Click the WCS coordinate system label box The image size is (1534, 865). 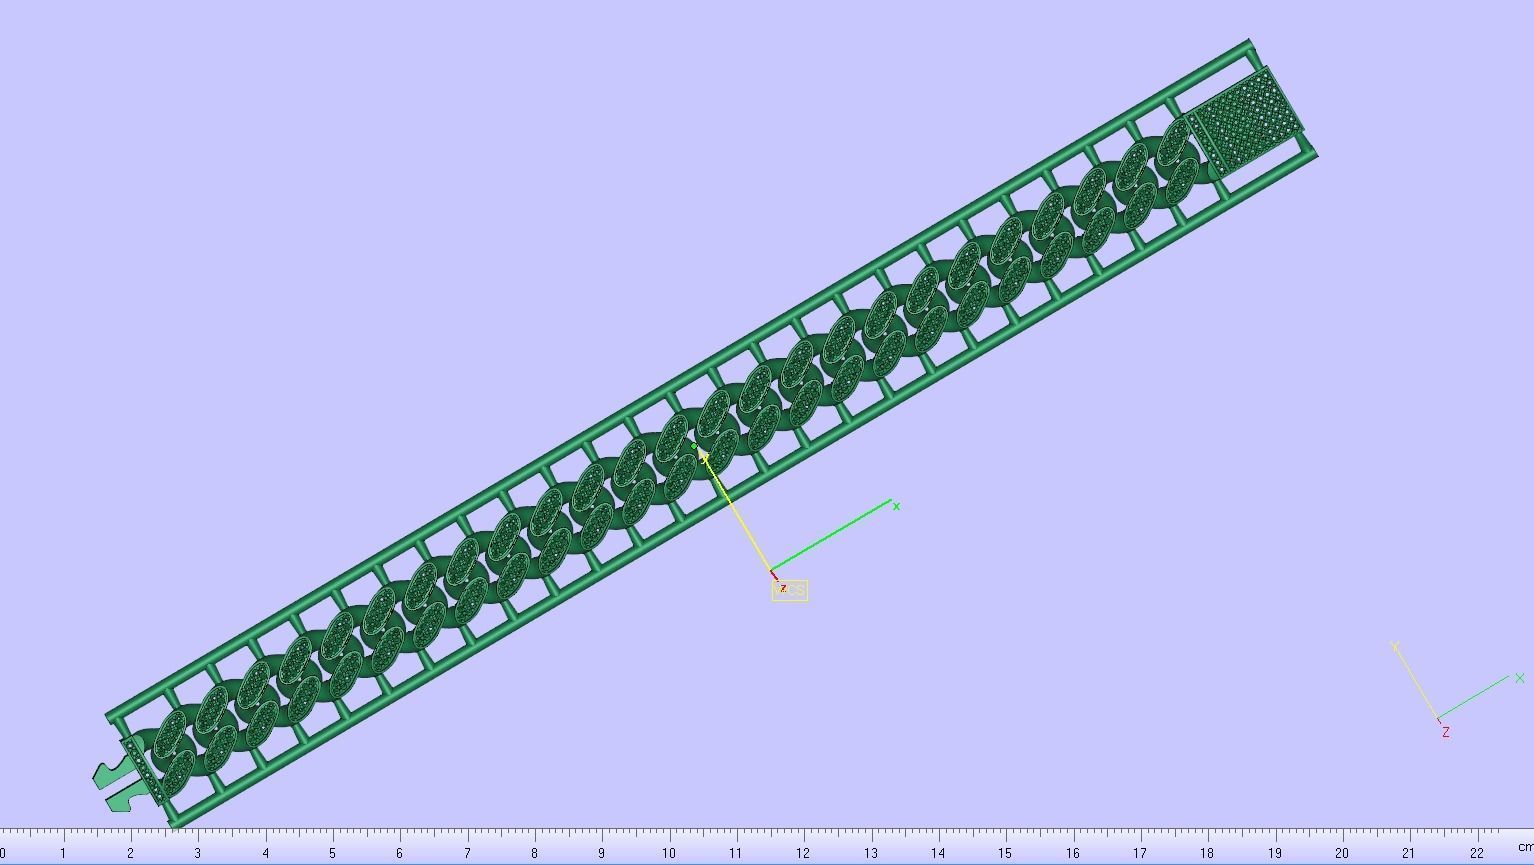pyautogui.click(x=790, y=591)
